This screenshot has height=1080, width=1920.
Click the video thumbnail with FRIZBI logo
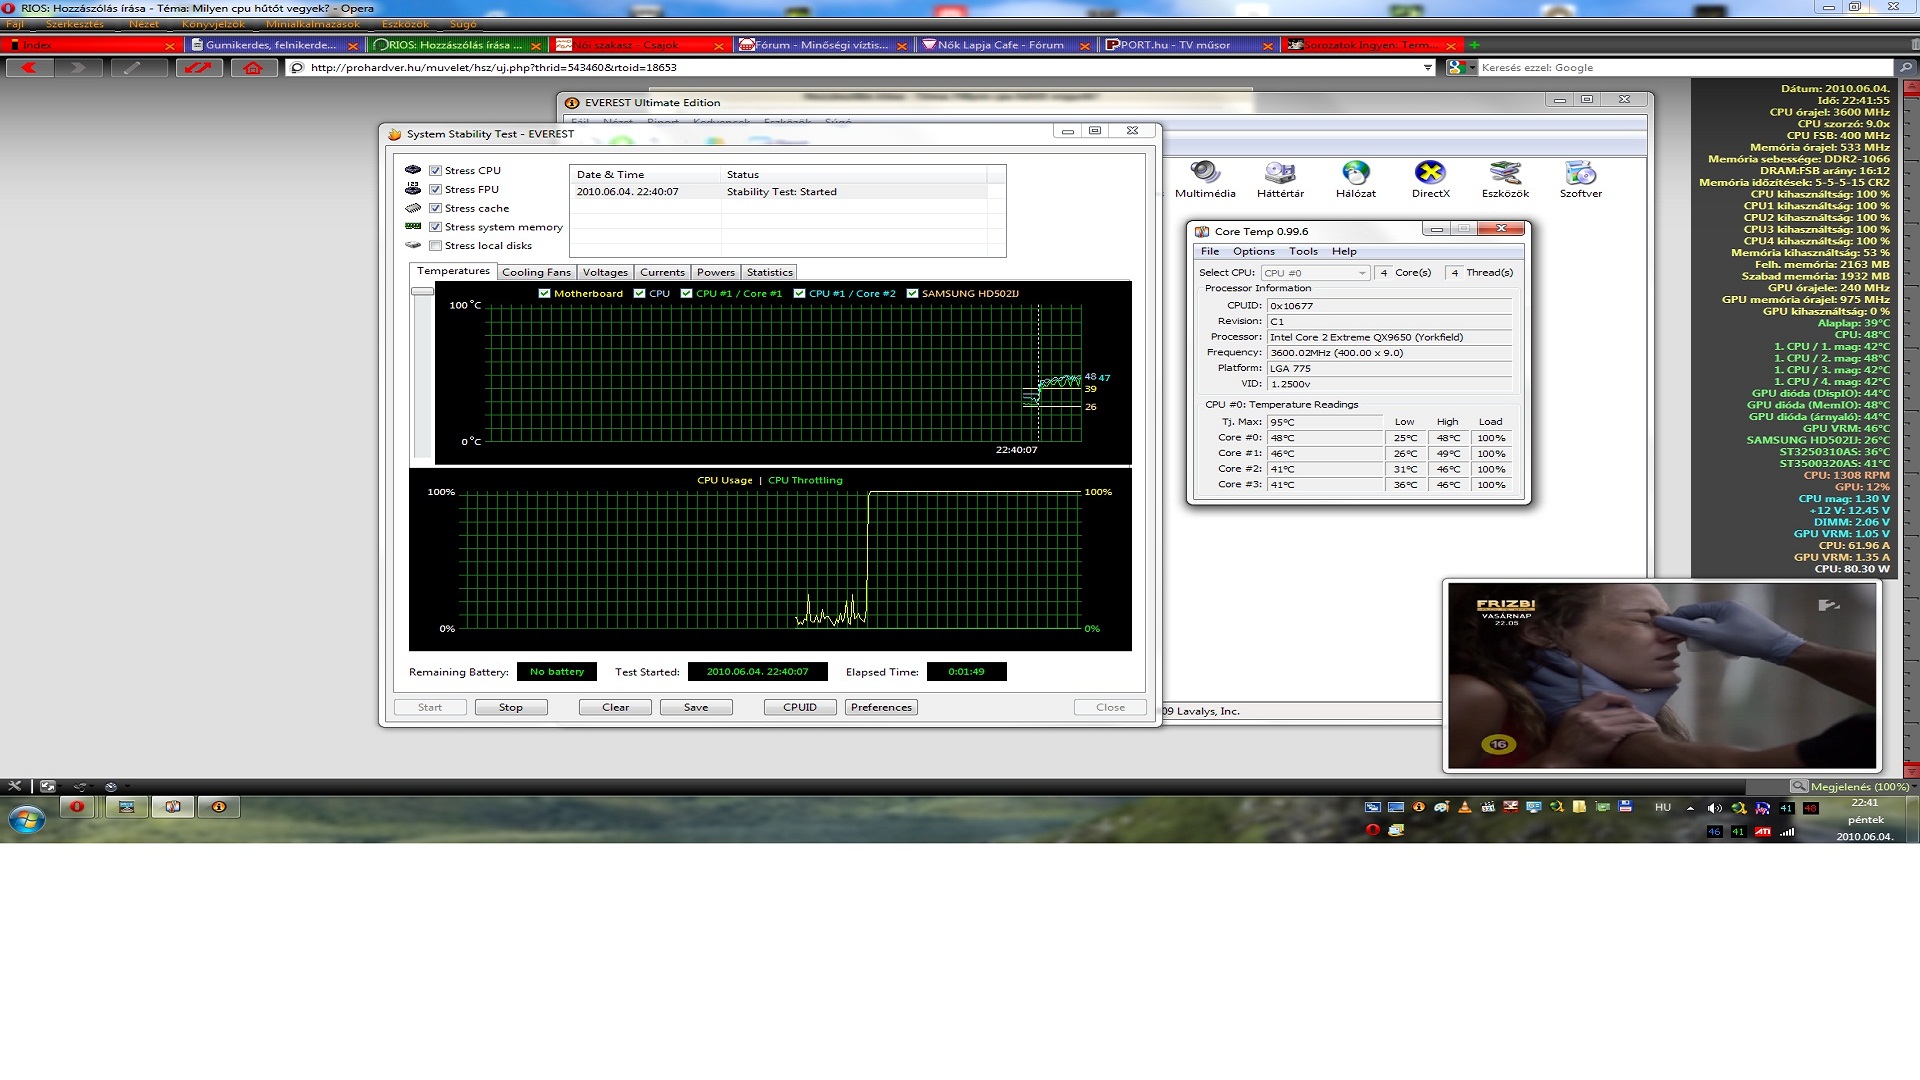click(x=1662, y=676)
